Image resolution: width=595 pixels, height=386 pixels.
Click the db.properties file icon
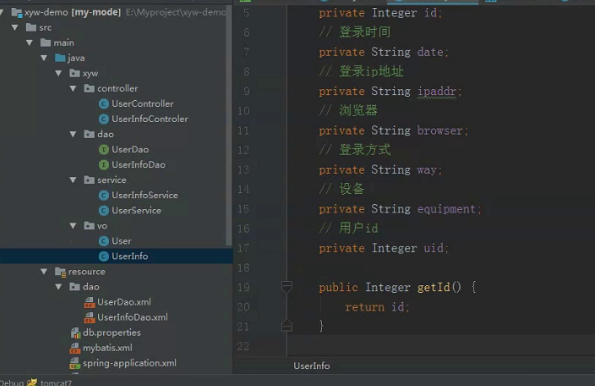point(75,333)
